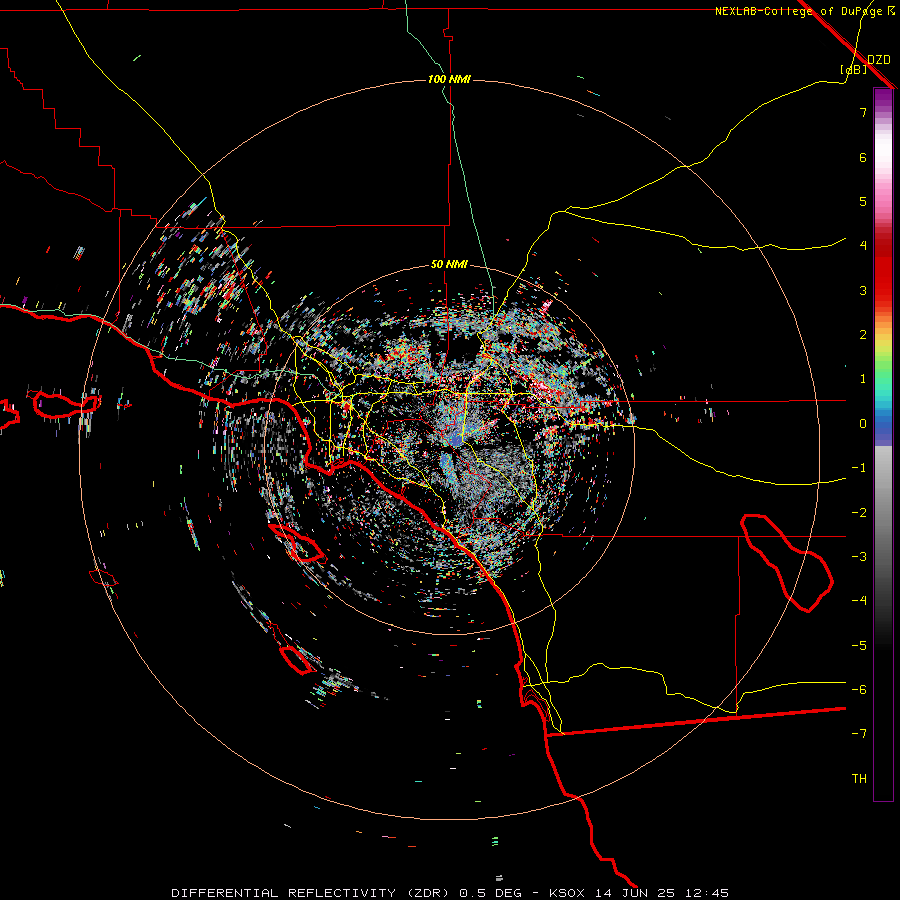Viewport: 900px width, 900px height.
Task: Click the DZD product label above the scale
Action: (x=879, y=60)
